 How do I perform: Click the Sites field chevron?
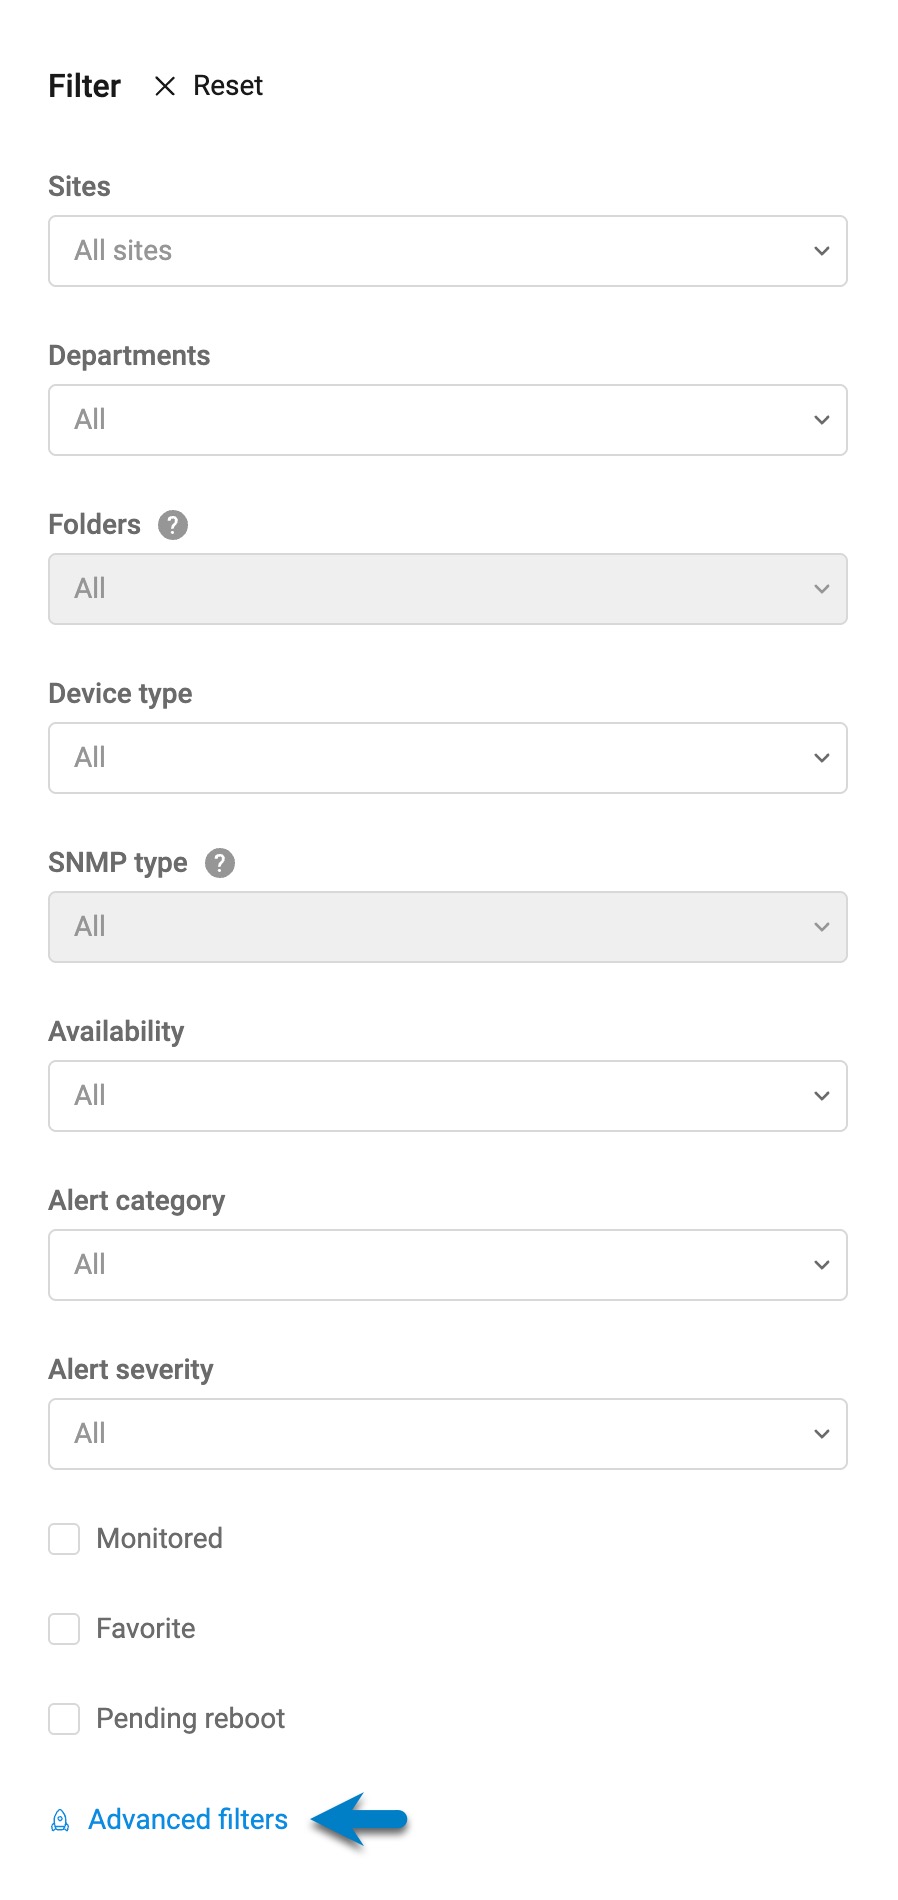tap(820, 251)
